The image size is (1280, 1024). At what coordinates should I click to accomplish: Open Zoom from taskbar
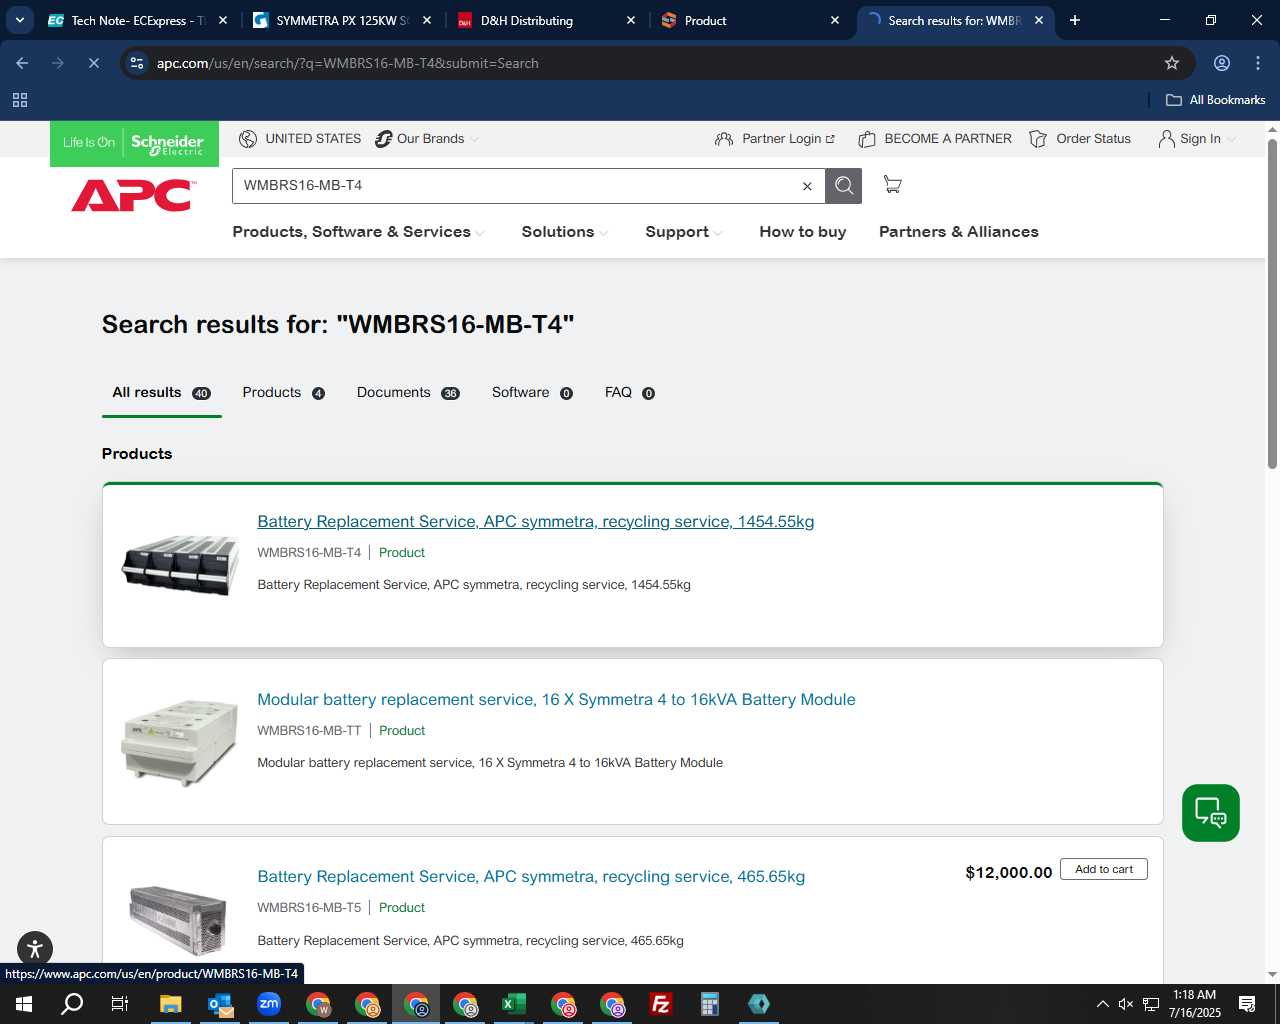(268, 1004)
